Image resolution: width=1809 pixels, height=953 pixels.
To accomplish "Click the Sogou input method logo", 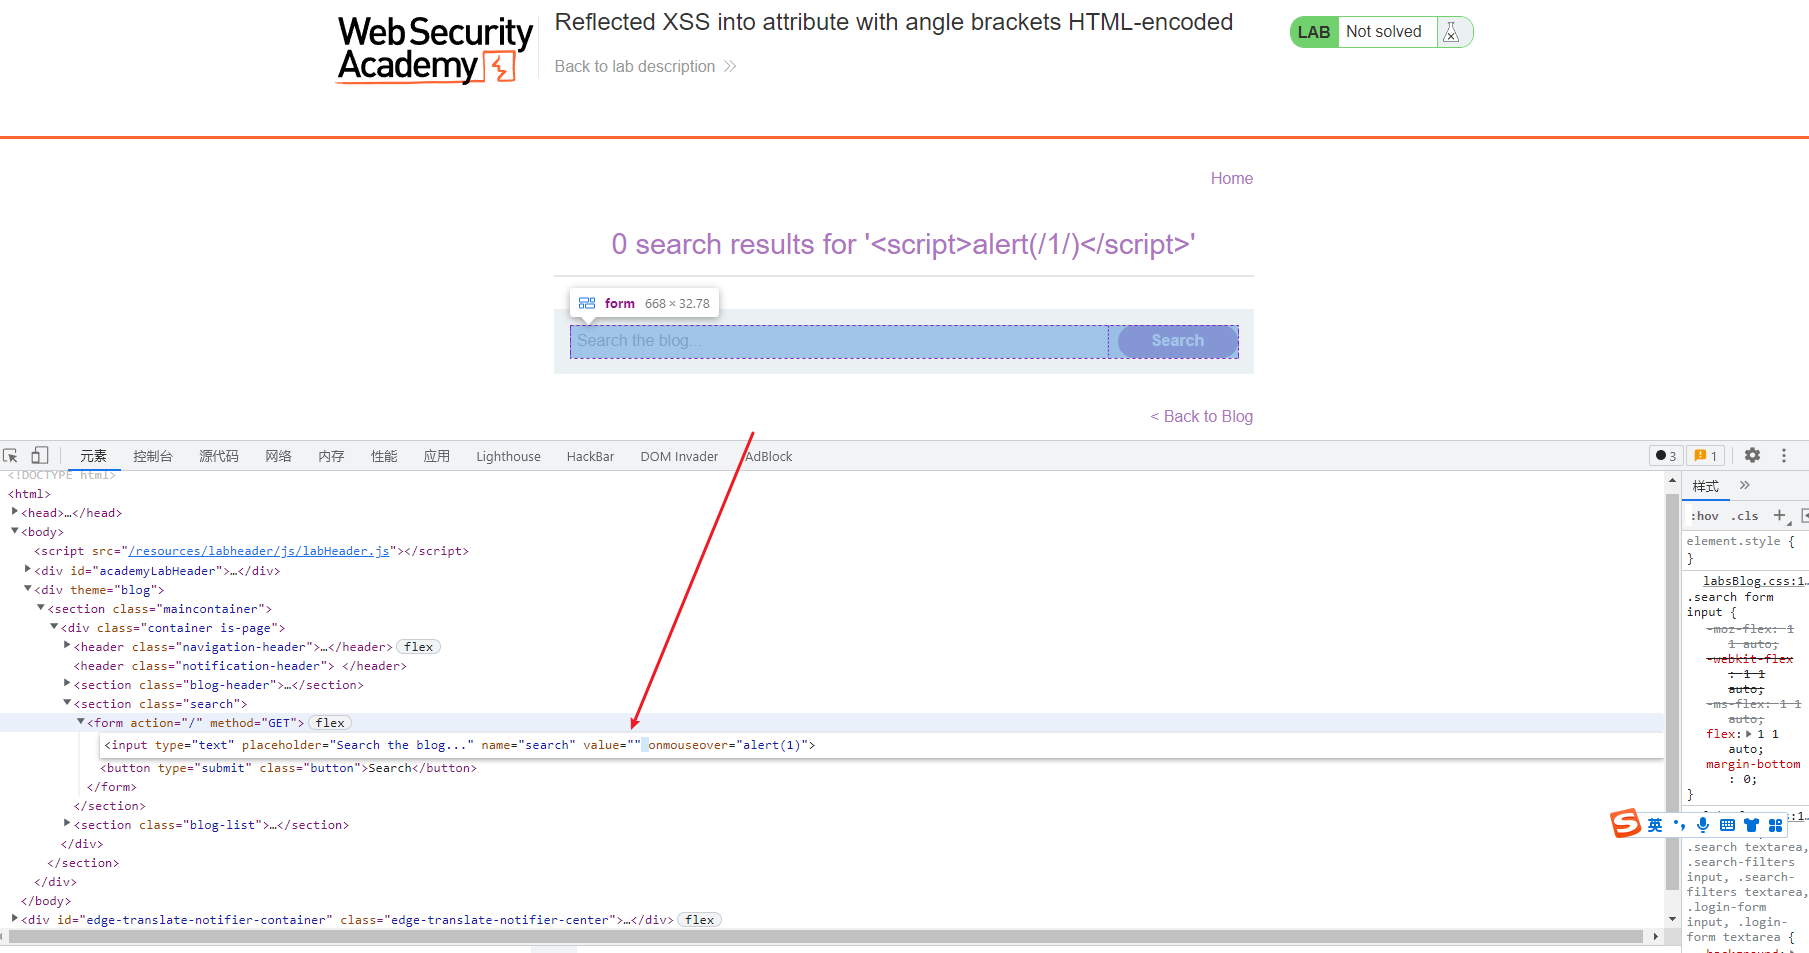I will tap(1625, 824).
